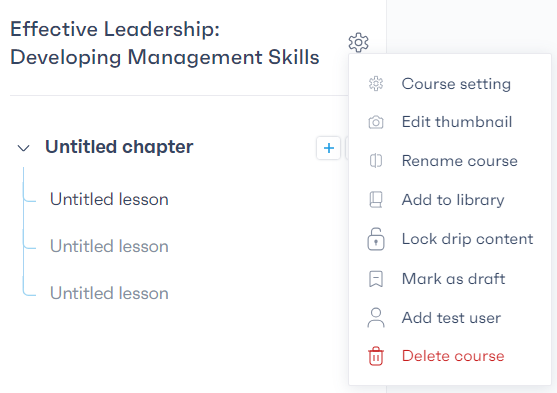Choose Delete course in red

click(x=453, y=356)
